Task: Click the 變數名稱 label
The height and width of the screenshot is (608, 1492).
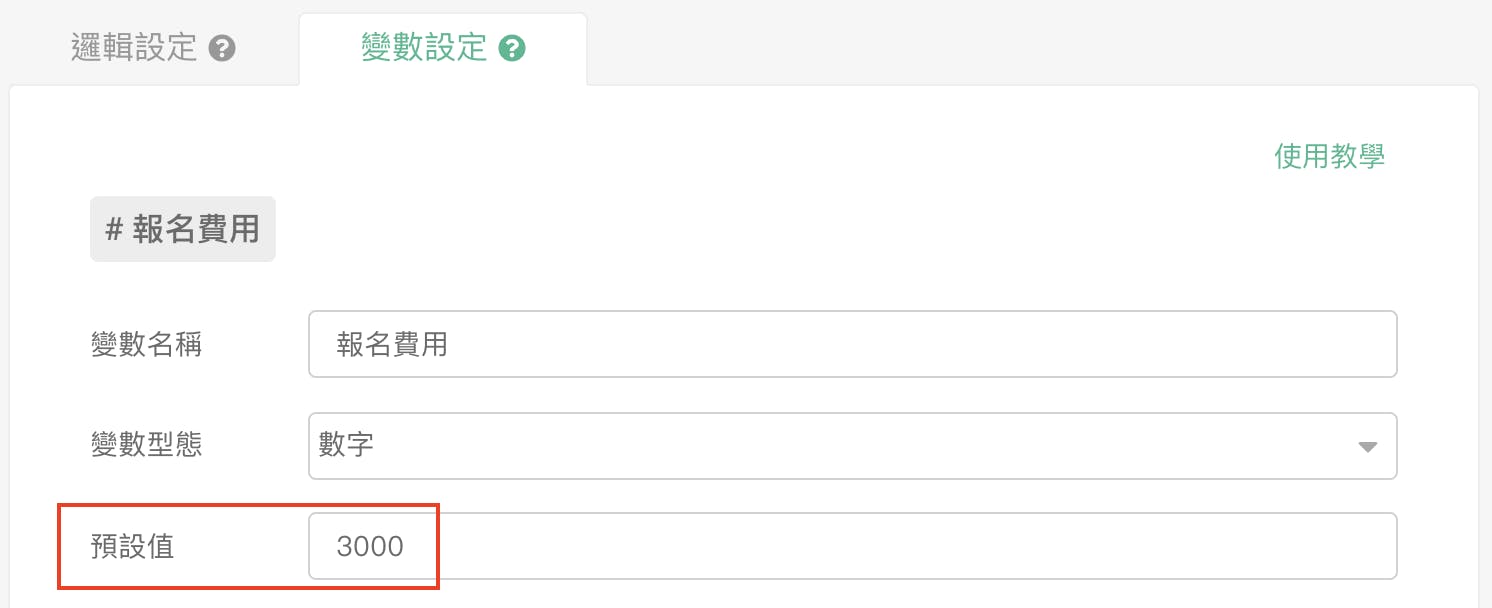Action: (x=147, y=345)
